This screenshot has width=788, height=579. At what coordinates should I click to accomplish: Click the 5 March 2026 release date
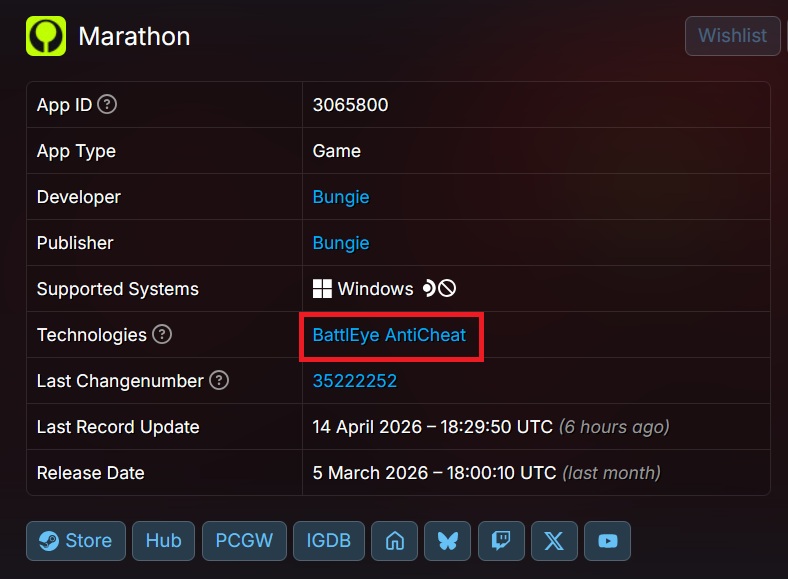(x=434, y=473)
